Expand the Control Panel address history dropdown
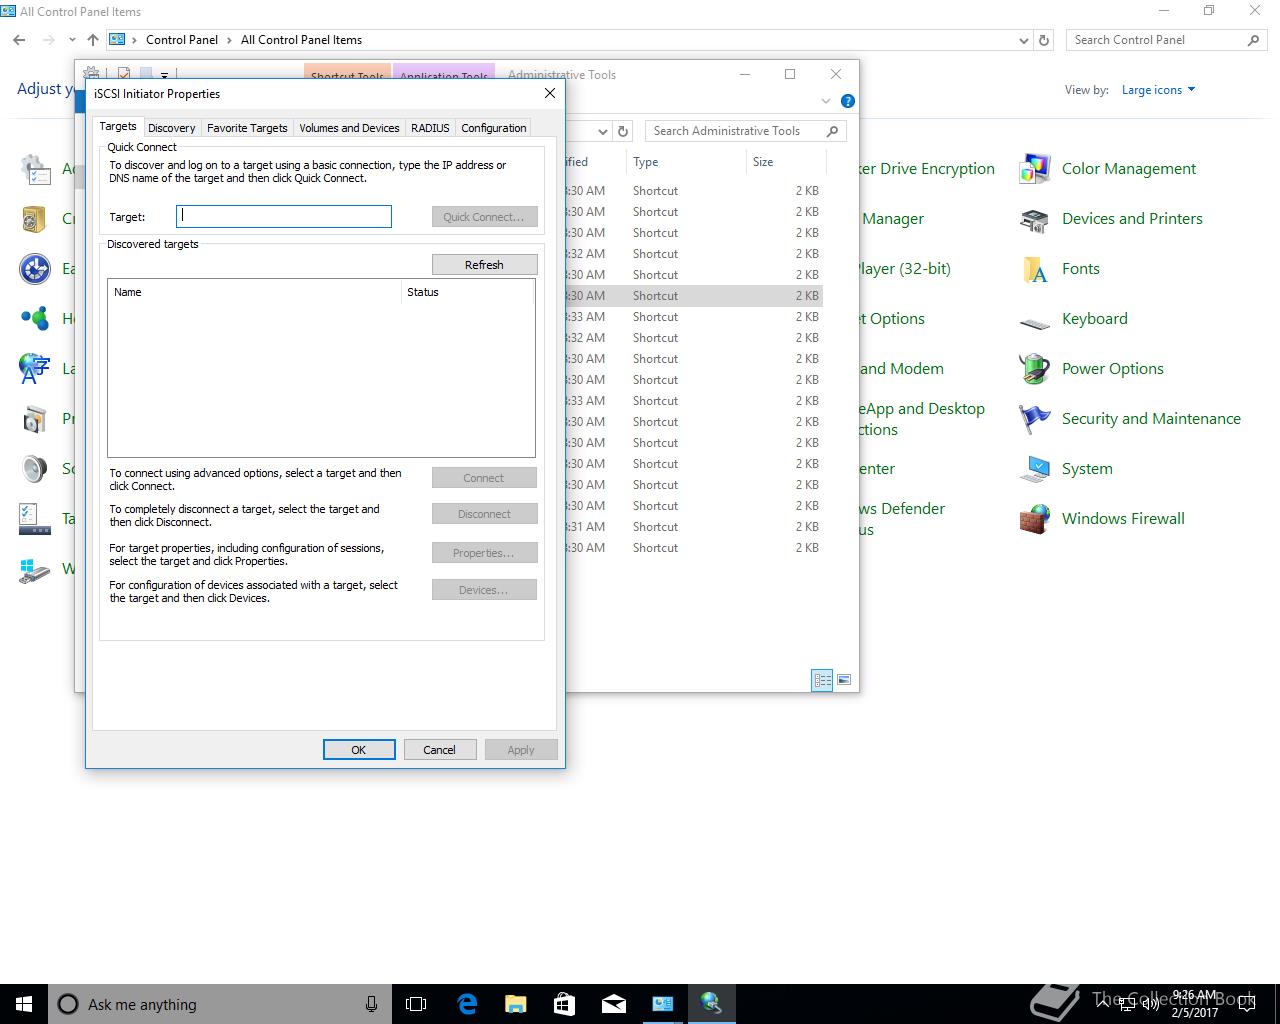Image resolution: width=1280 pixels, height=1024 pixels. coord(1023,40)
